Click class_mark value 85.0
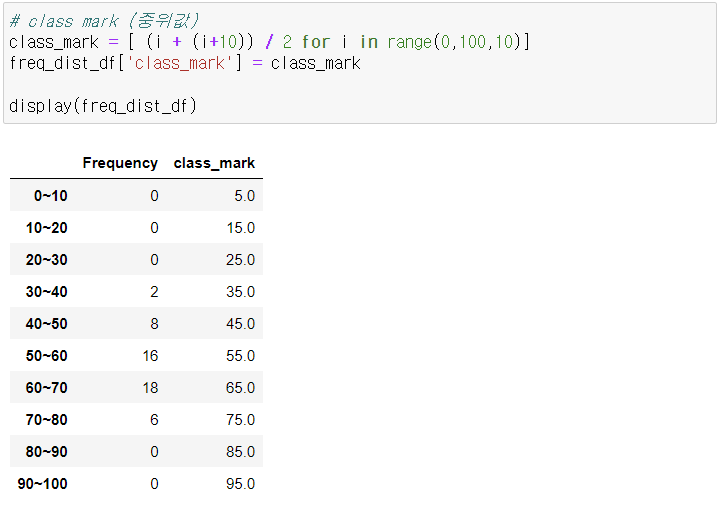Image resolution: width=718 pixels, height=505 pixels. pos(240,452)
